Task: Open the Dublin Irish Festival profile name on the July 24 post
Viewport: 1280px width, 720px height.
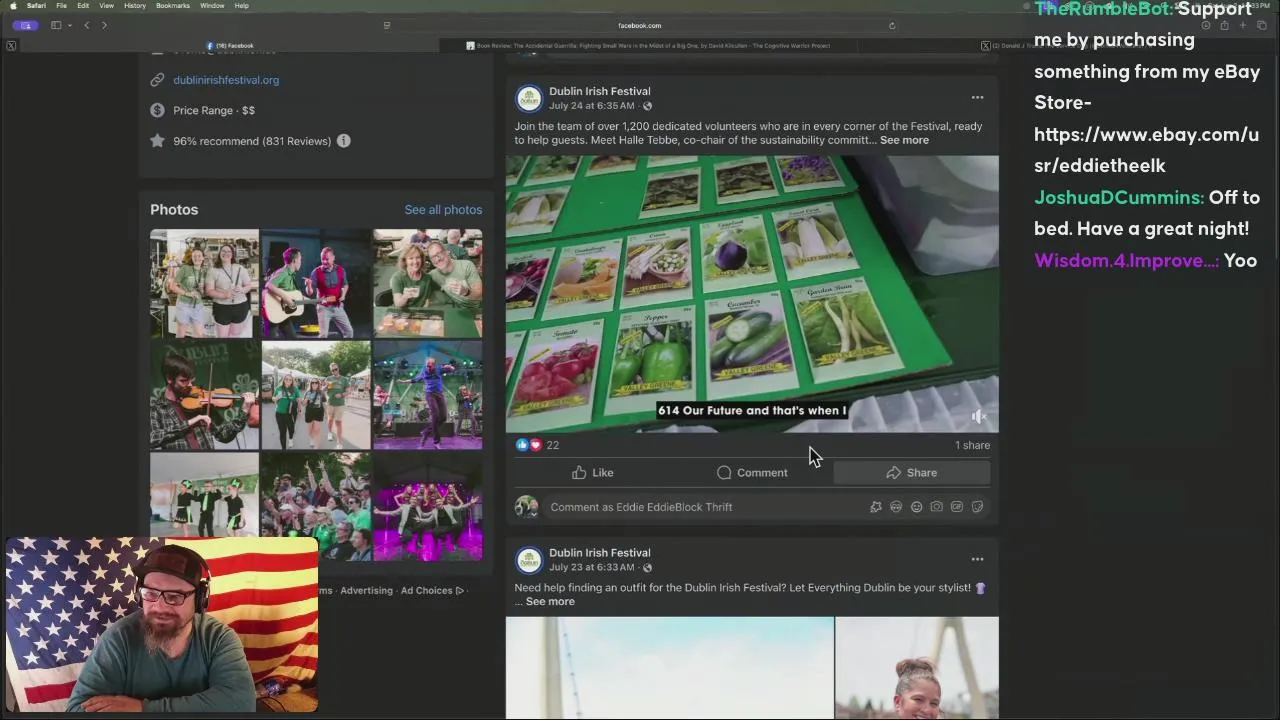Action: click(599, 91)
